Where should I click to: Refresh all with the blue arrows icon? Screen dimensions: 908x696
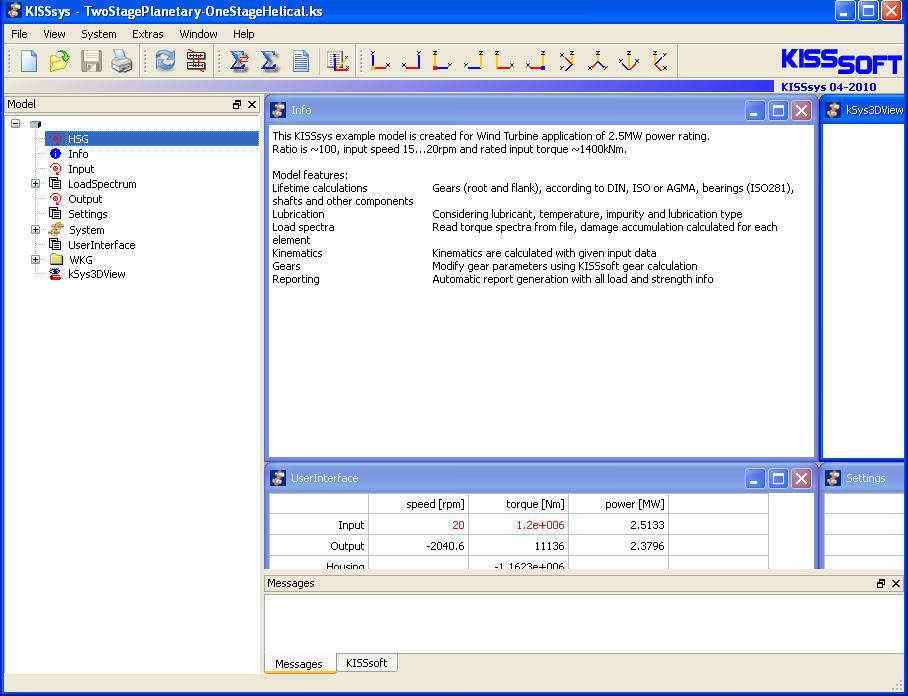pos(165,61)
